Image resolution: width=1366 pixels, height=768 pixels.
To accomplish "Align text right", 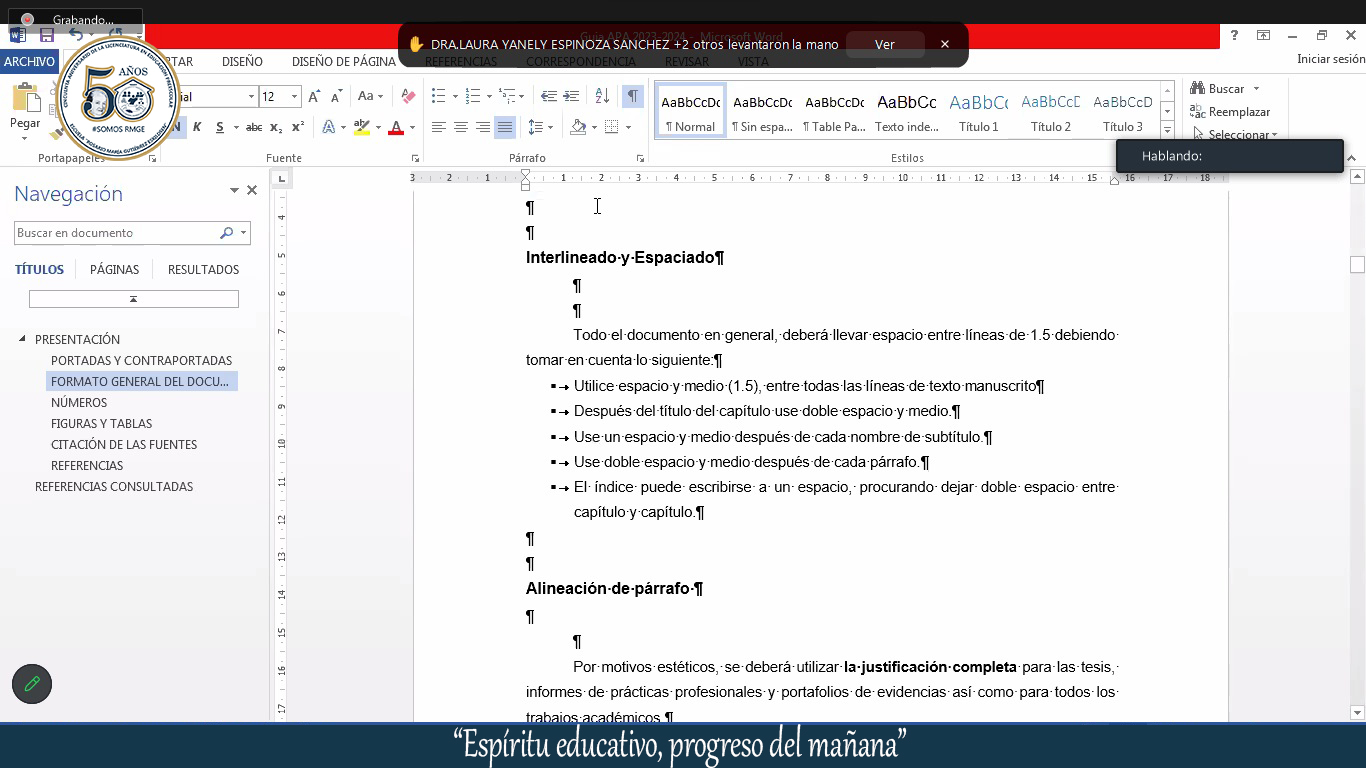I will [x=483, y=127].
